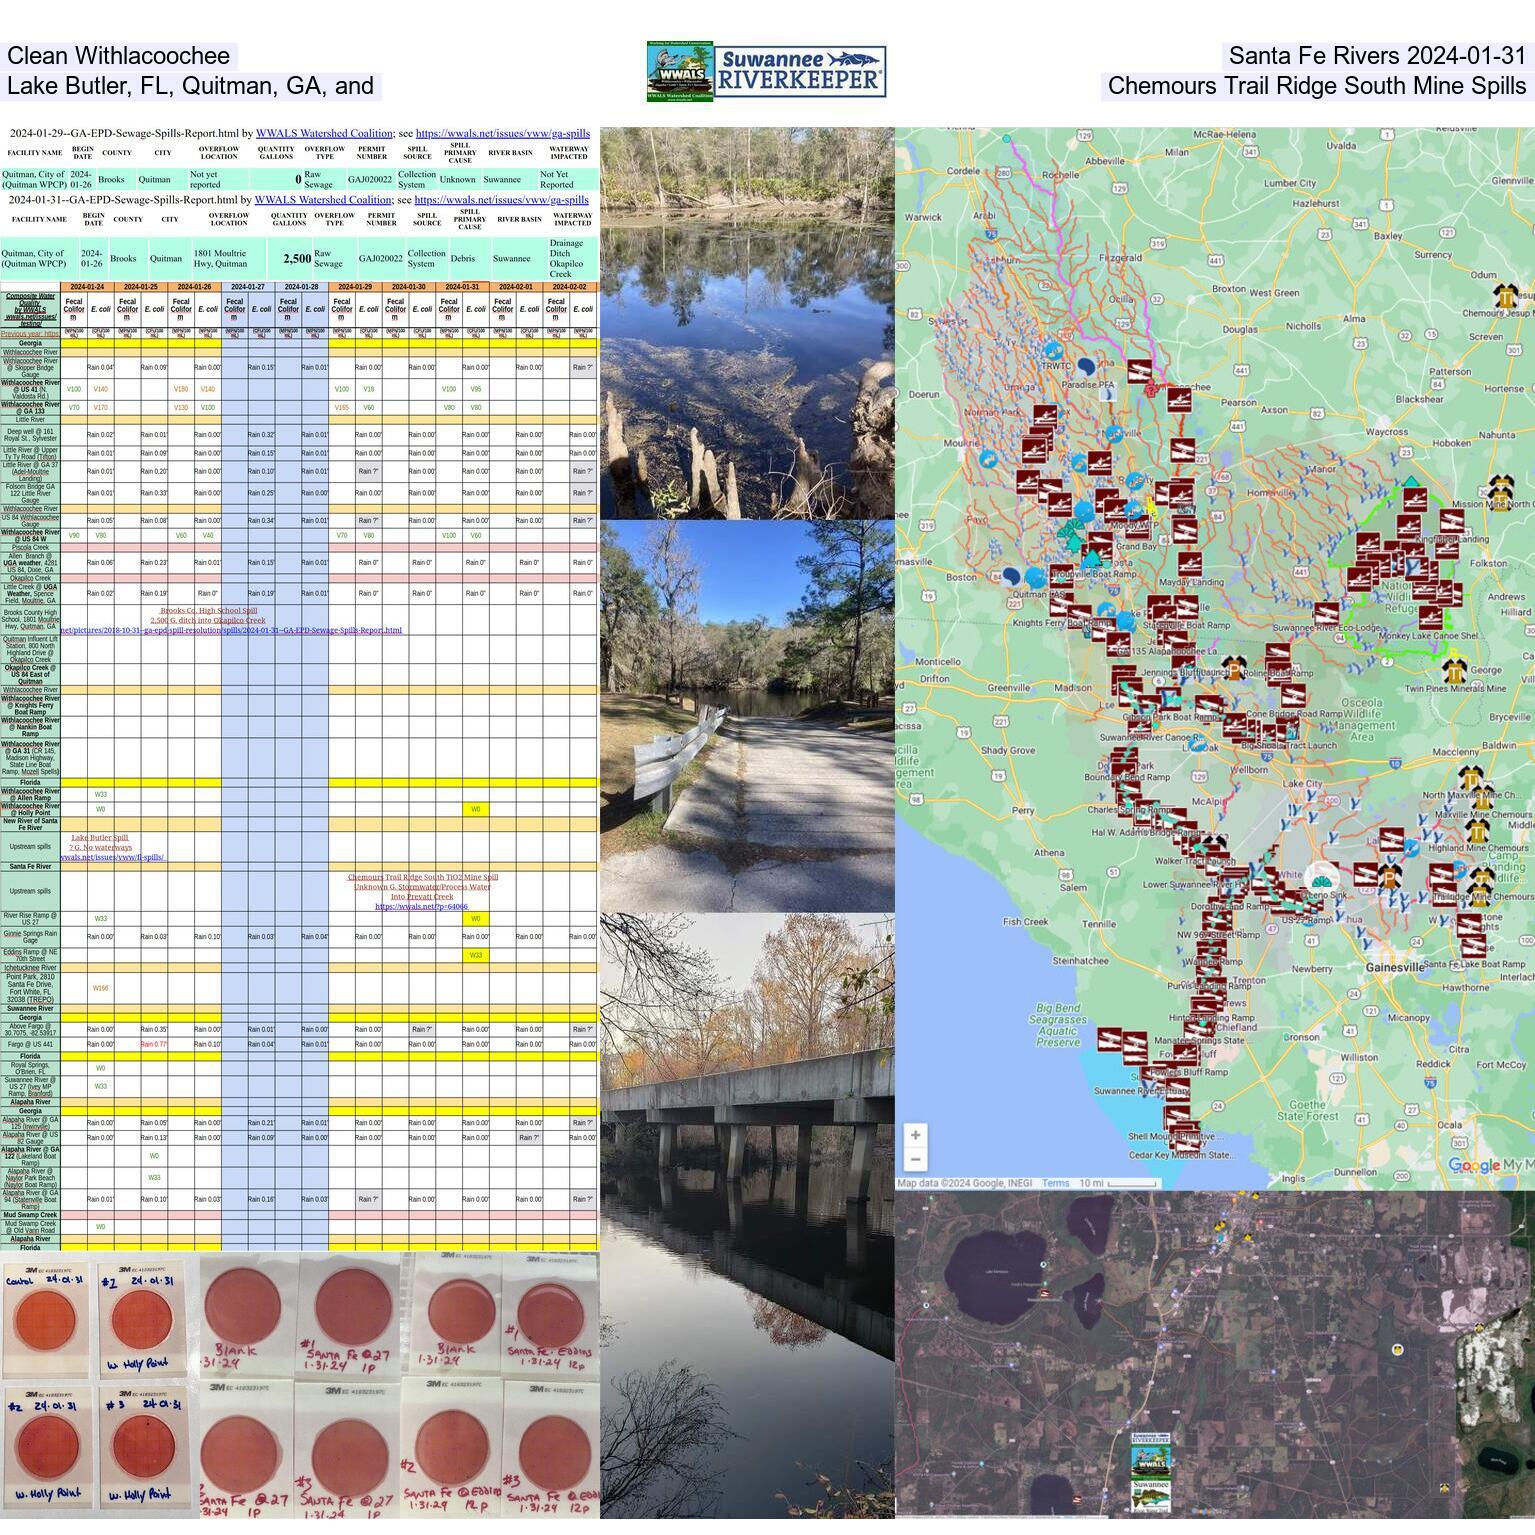Click the yellow W0 cell for Holly Point
Viewport: 1535px width, 1535px height.
[476, 809]
